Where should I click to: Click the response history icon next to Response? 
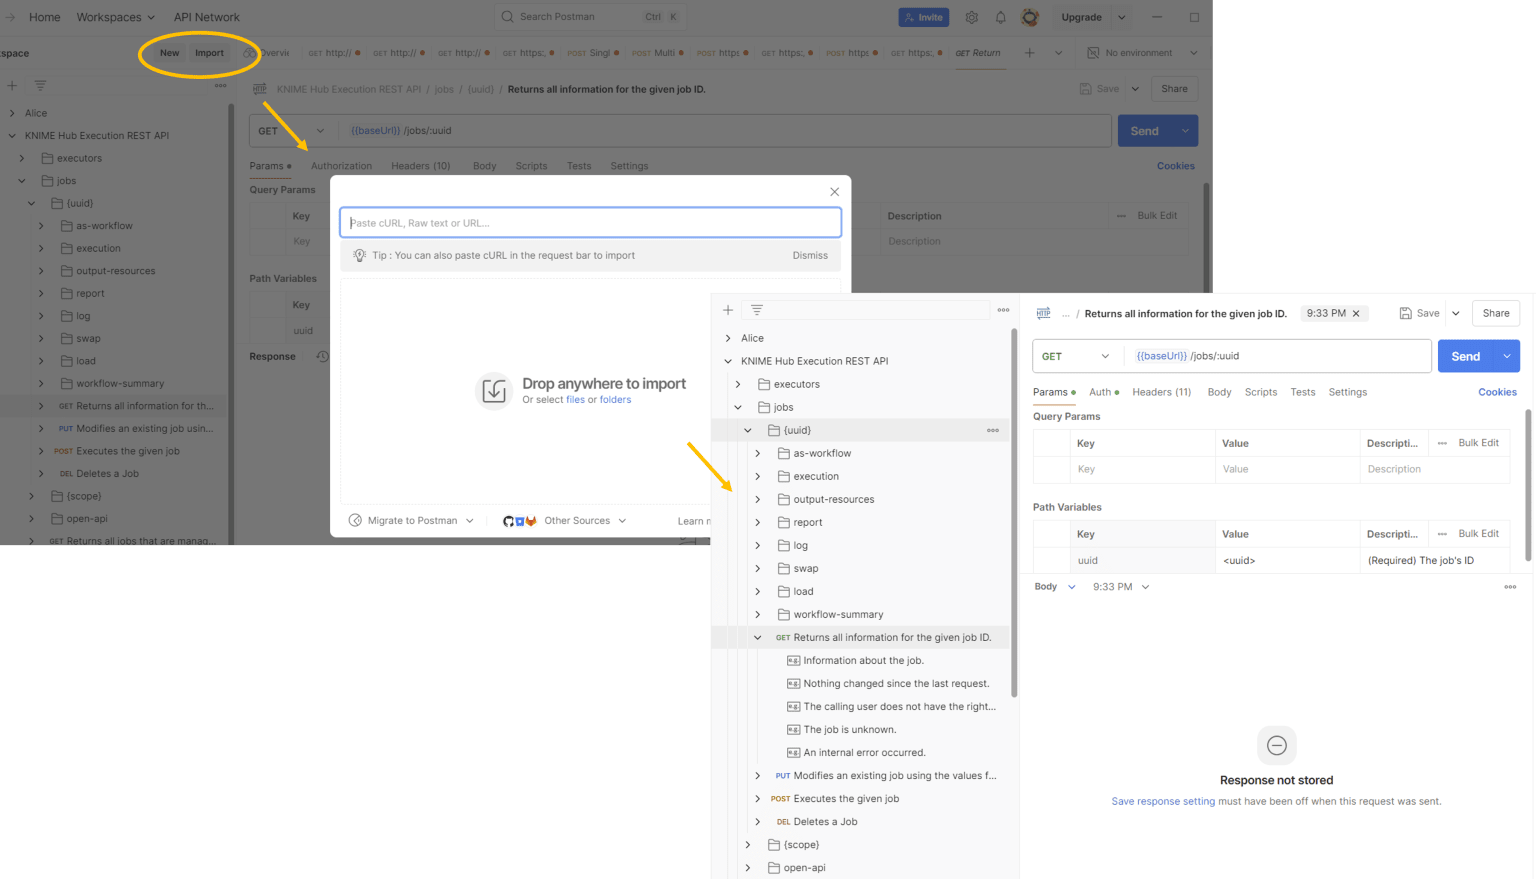tap(322, 357)
